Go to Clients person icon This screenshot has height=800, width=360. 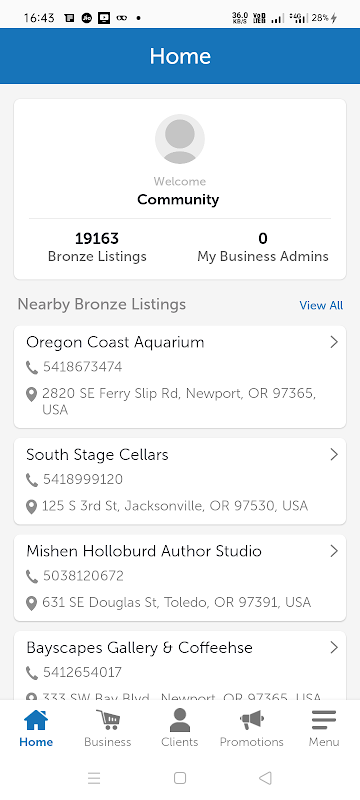pos(179,720)
